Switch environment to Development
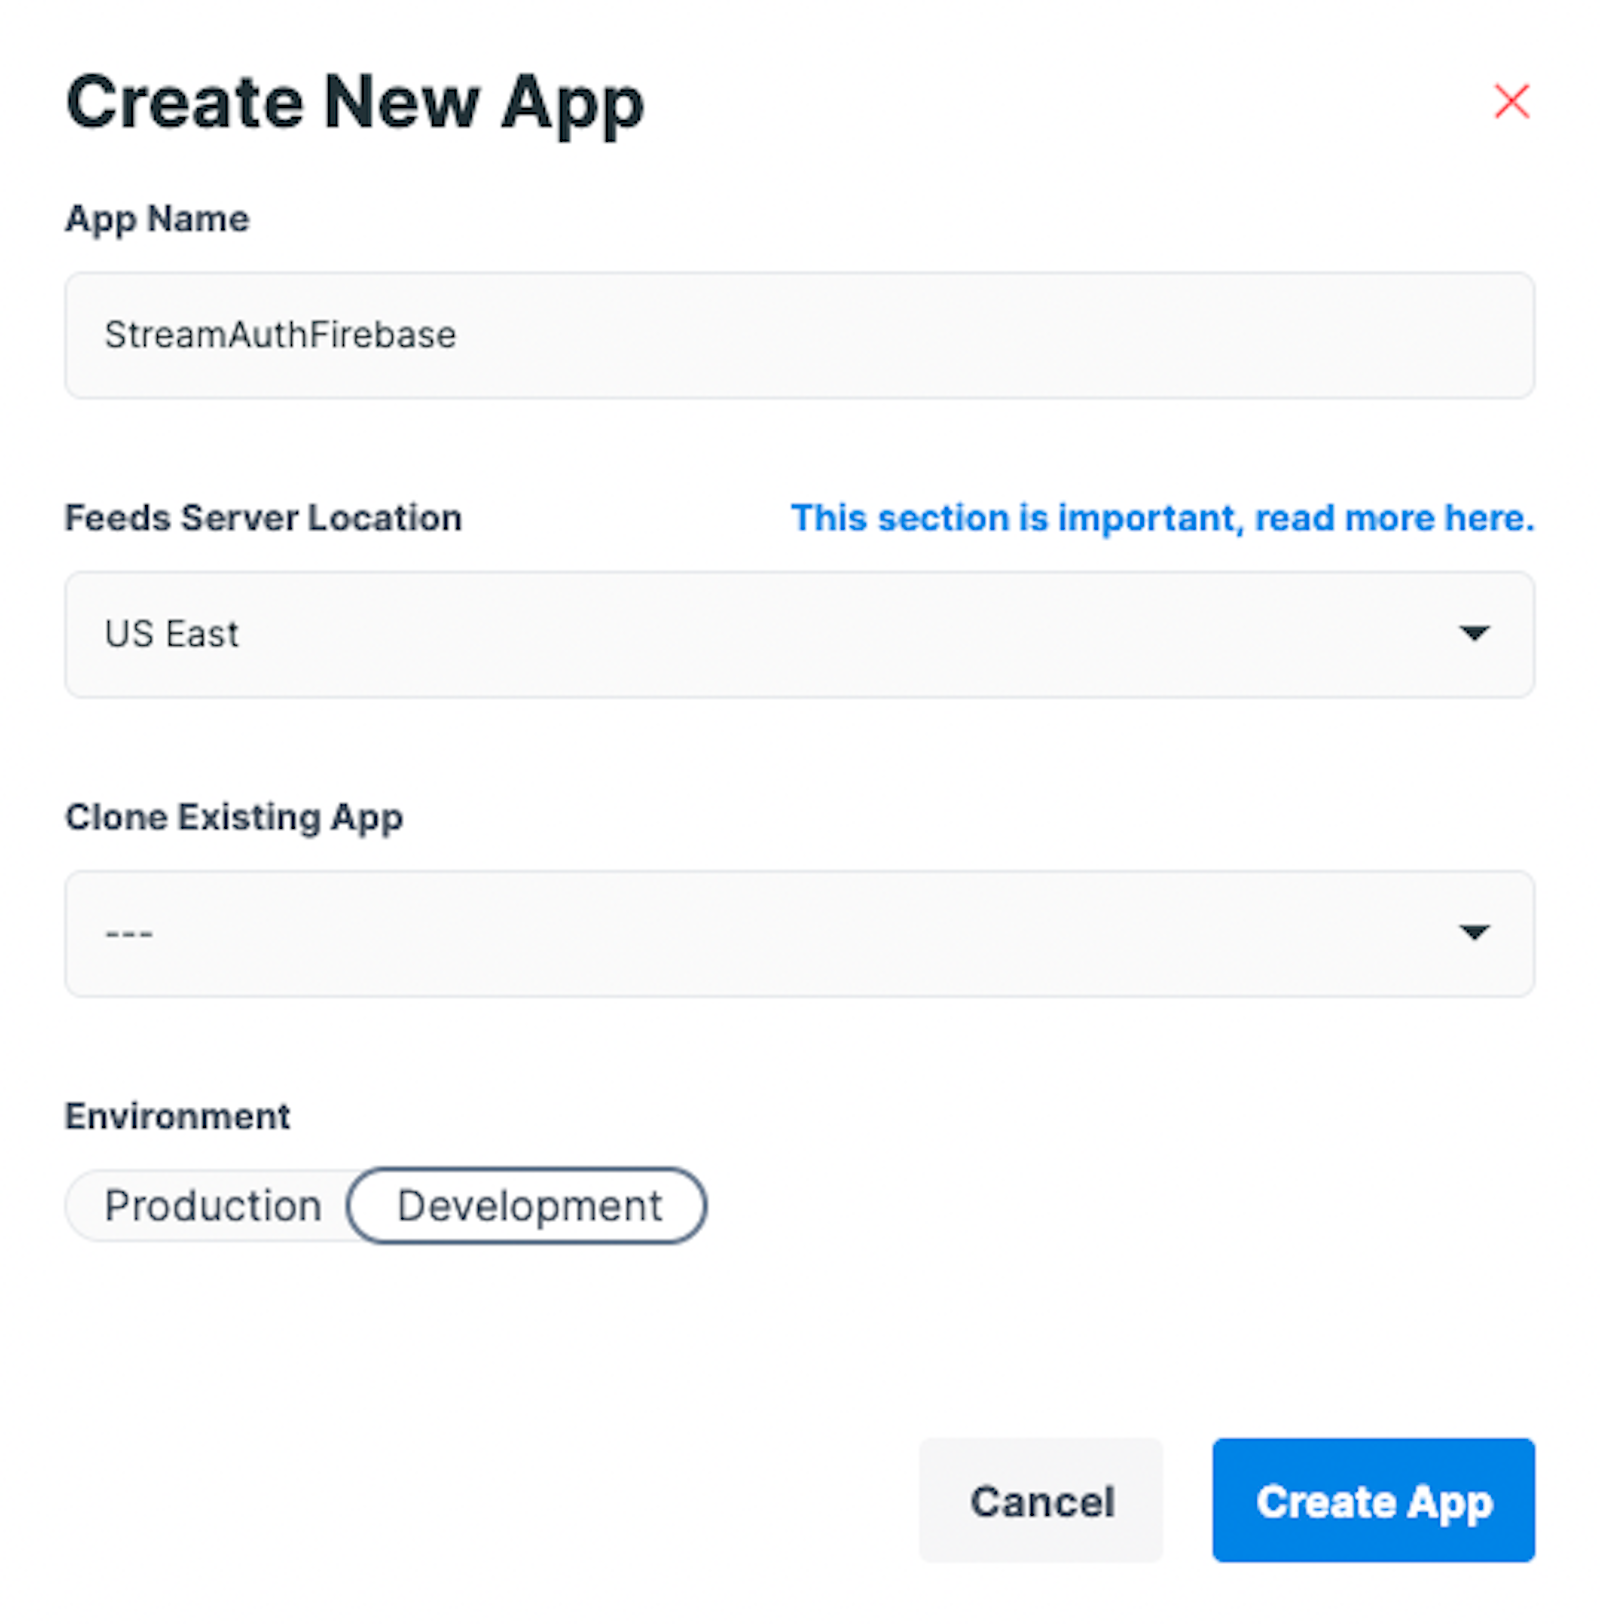 tap(528, 1205)
